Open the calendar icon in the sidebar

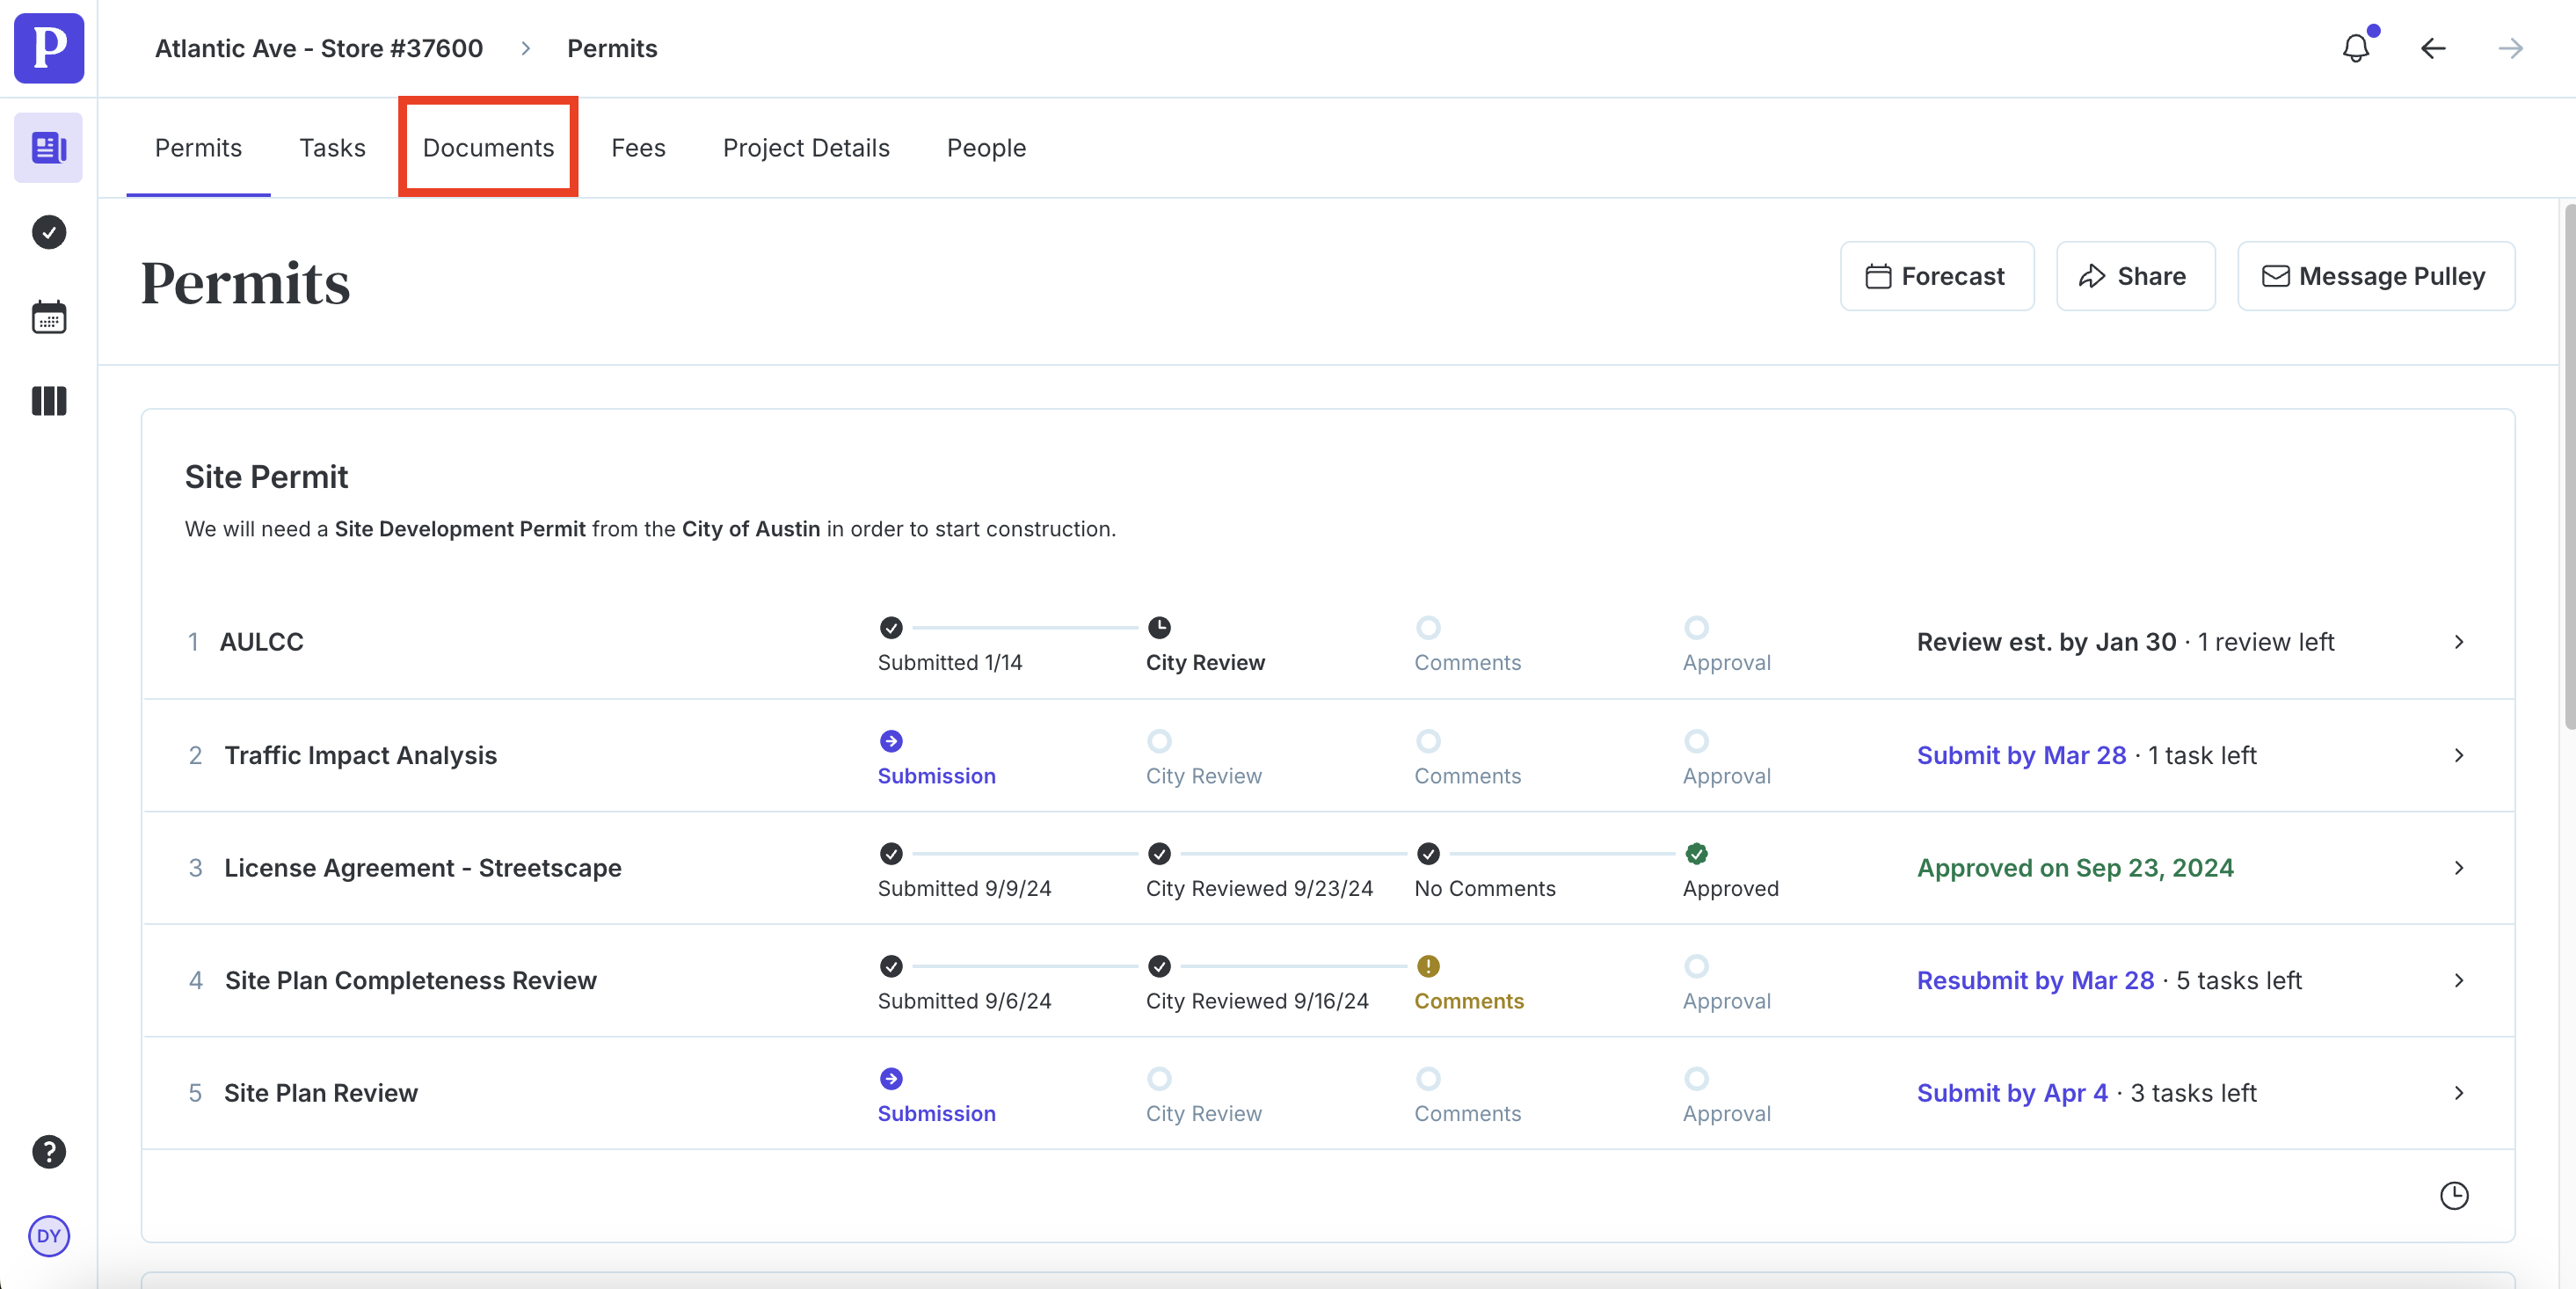[48, 318]
